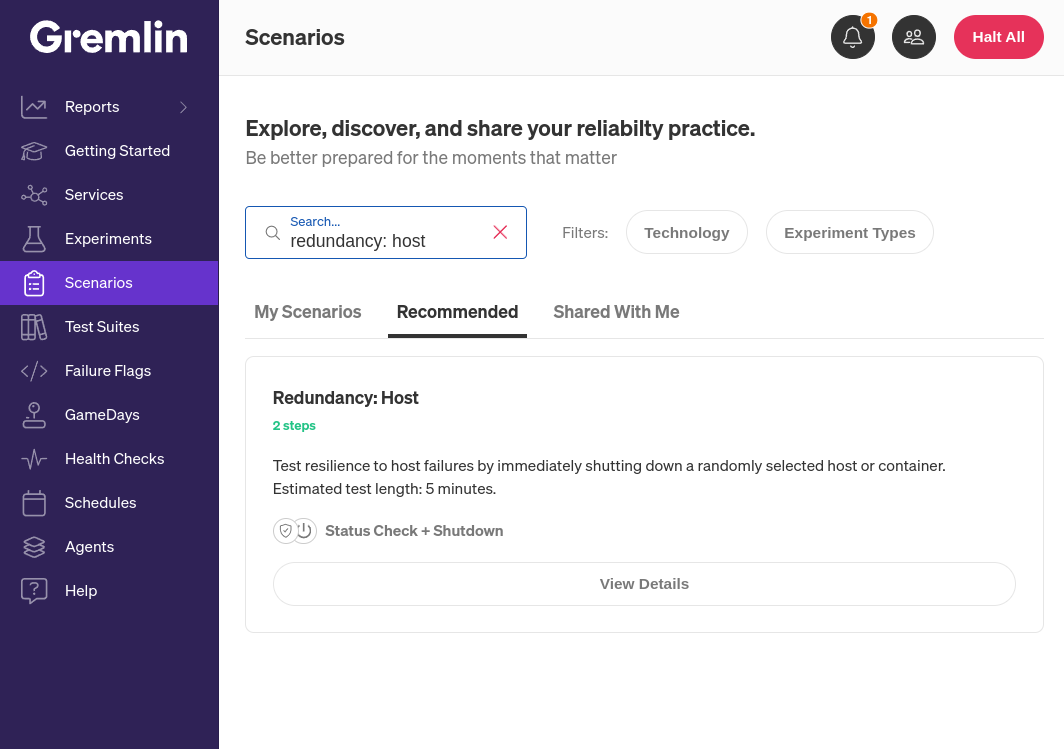
Task: Open notifications bell icon
Action: coord(853,37)
